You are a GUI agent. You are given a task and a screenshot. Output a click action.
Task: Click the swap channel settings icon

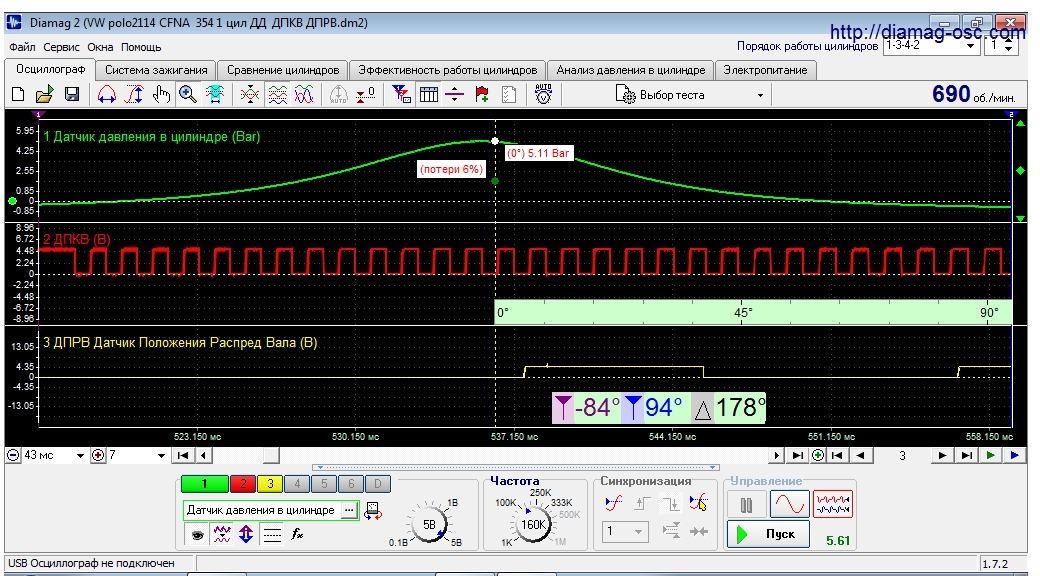373,510
